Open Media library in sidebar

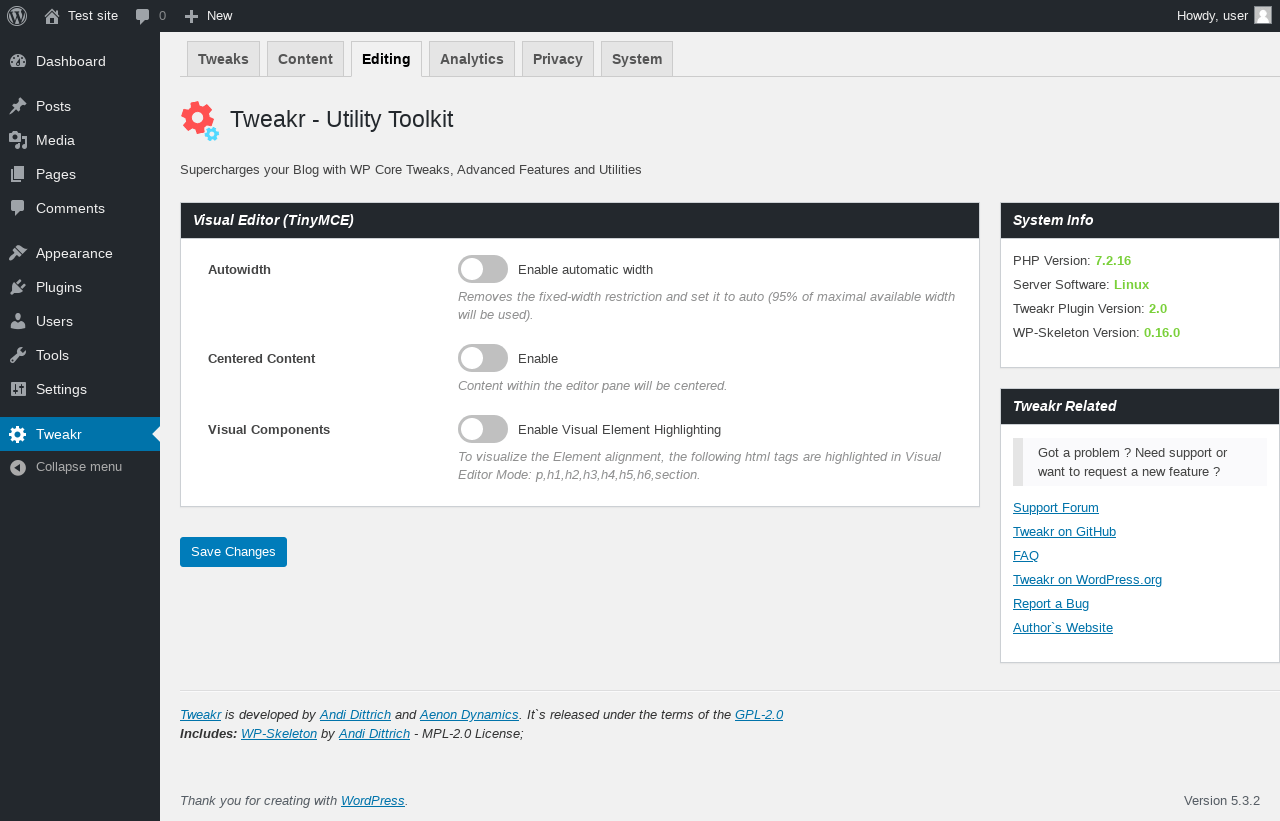[x=55, y=140]
